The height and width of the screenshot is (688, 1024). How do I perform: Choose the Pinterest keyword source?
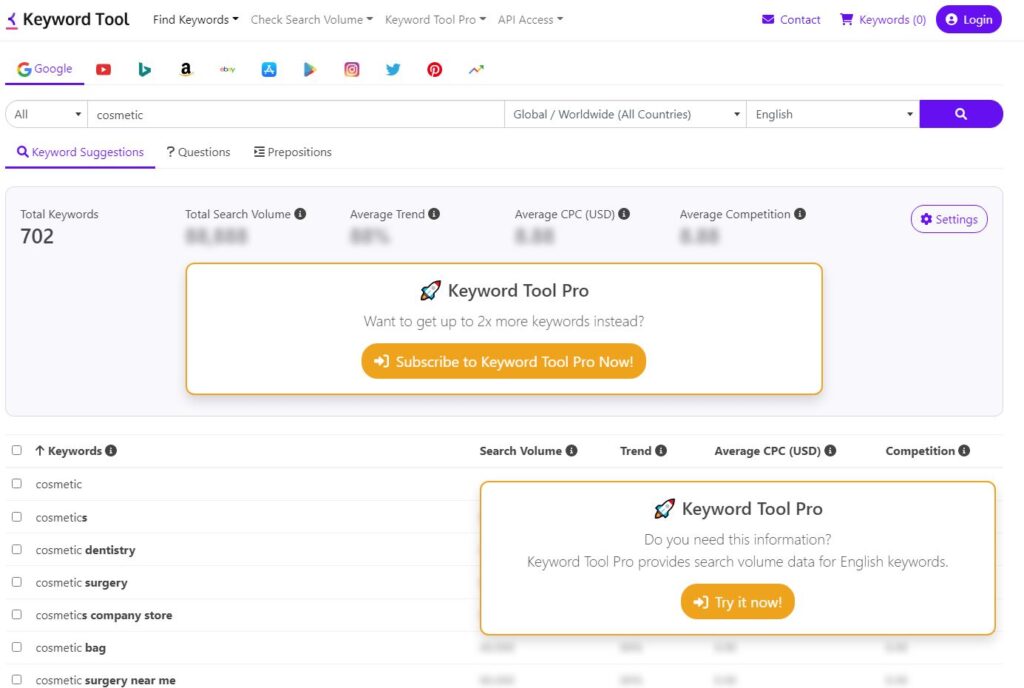click(x=434, y=70)
